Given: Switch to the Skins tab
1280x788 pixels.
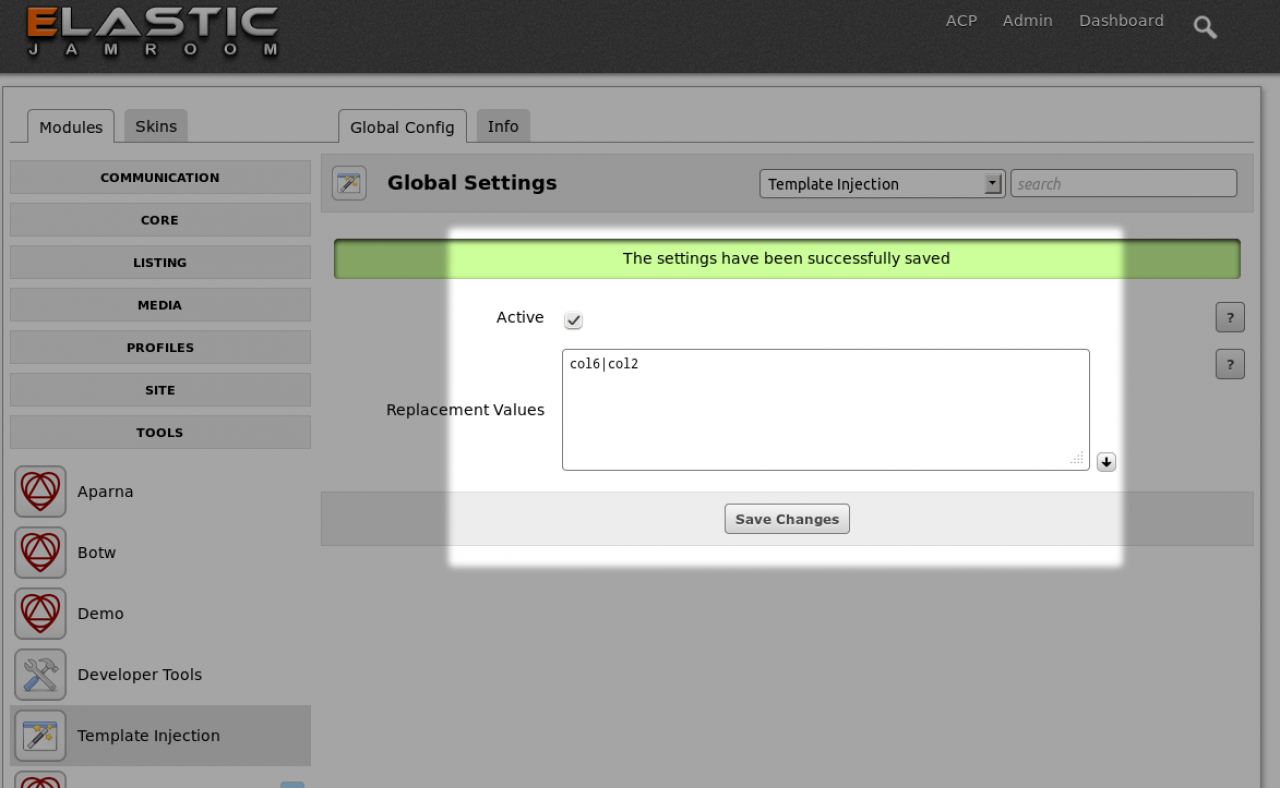Looking at the screenshot, I should coord(156,126).
